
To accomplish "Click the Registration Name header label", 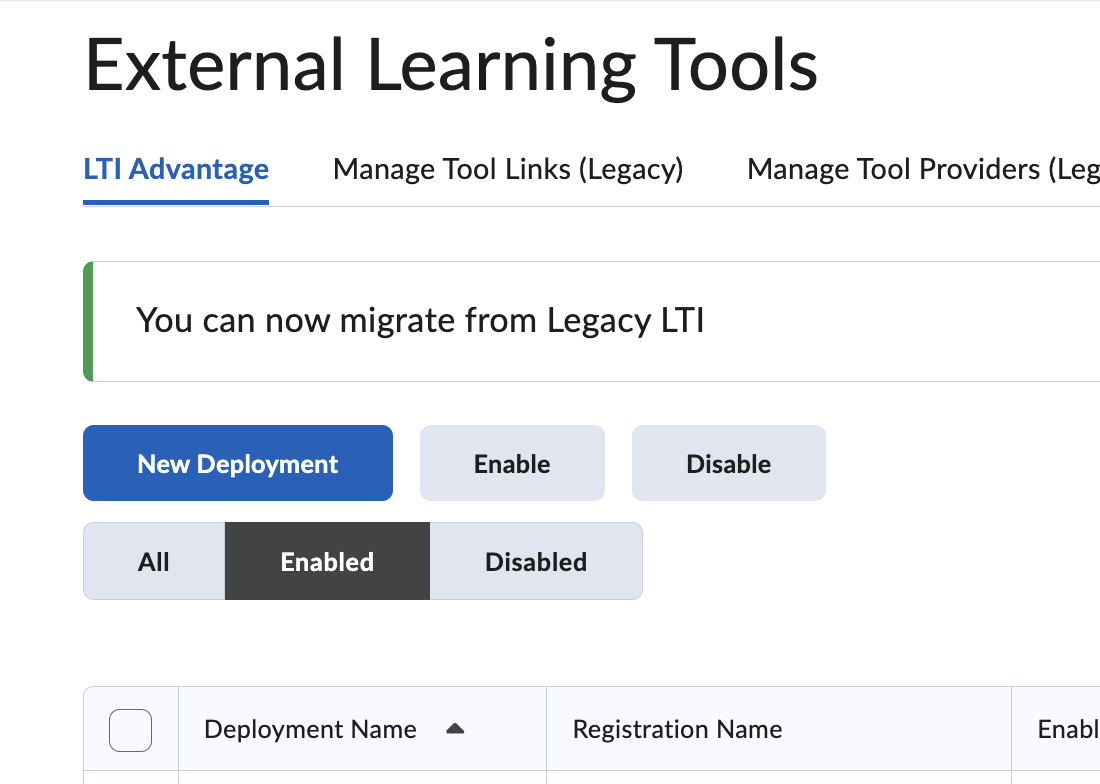I will pos(677,729).
